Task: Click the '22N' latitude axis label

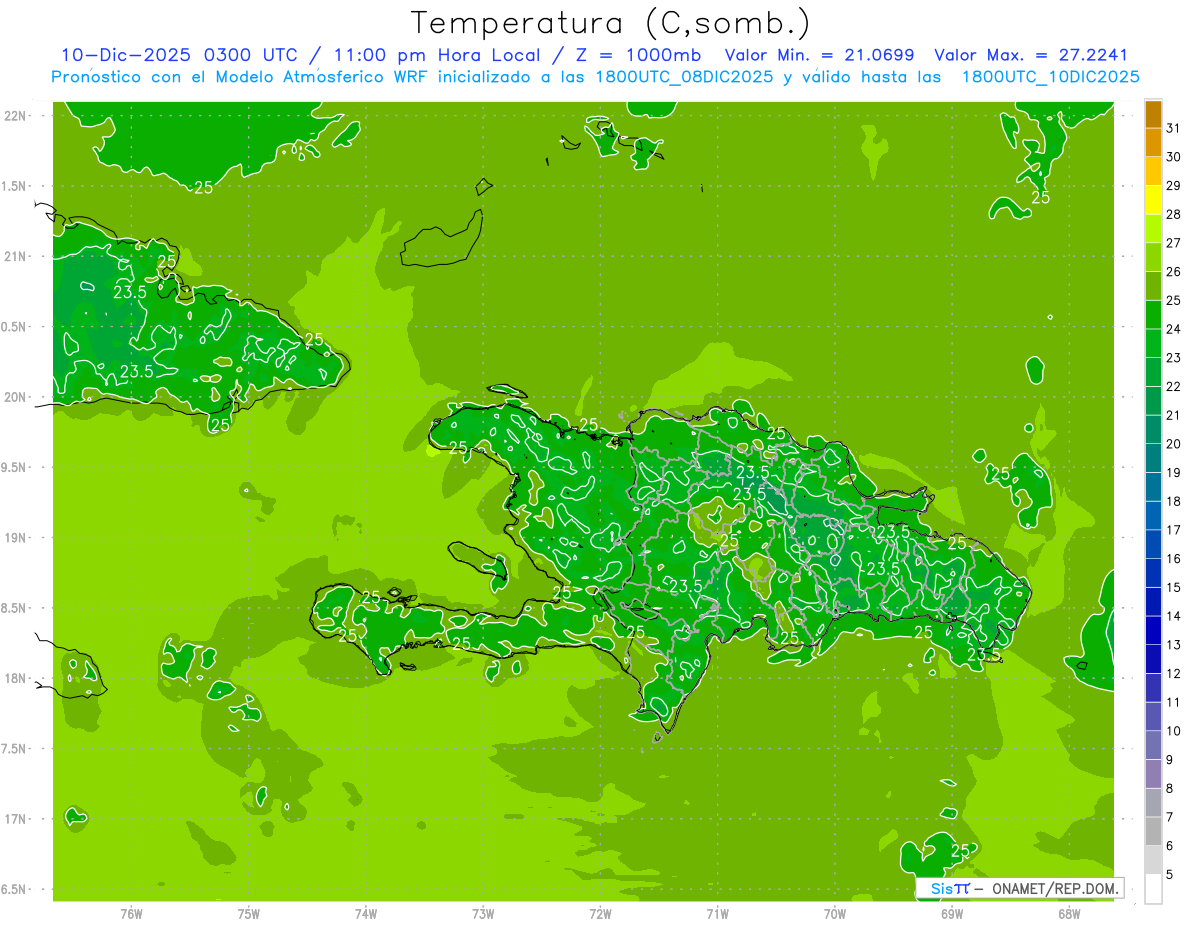Action: point(17,116)
